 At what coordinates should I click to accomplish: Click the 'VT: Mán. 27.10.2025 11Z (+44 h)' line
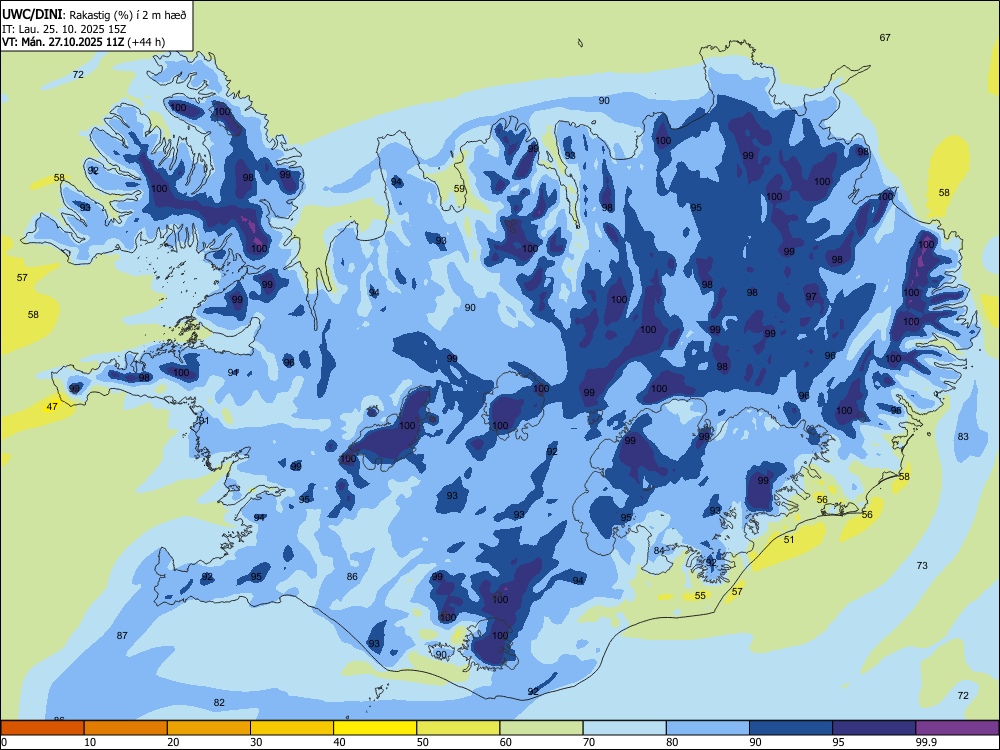tap(84, 42)
